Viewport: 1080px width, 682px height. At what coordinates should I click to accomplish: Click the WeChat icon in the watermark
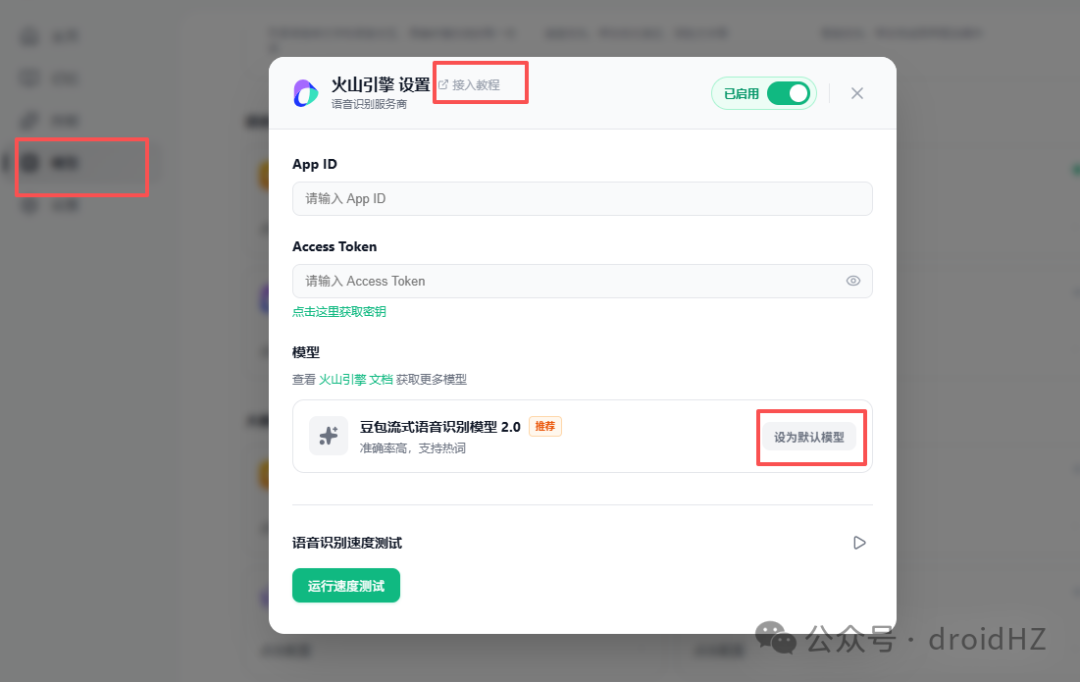tap(776, 637)
